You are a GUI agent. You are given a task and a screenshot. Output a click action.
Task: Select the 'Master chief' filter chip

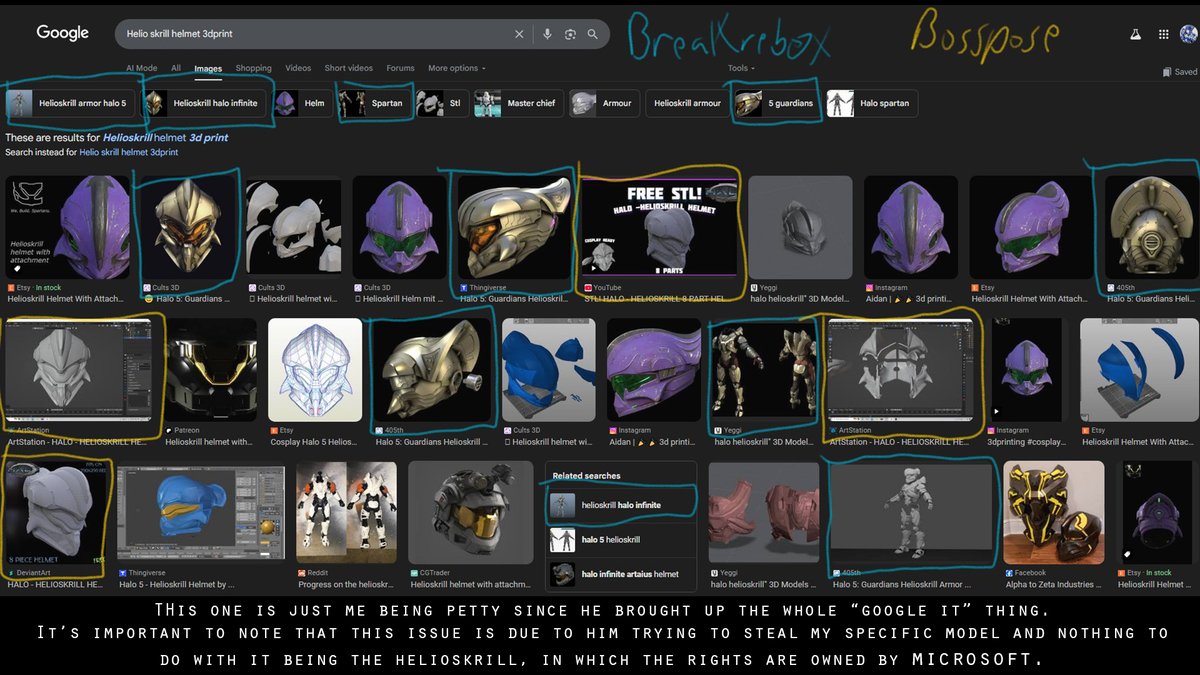517,103
